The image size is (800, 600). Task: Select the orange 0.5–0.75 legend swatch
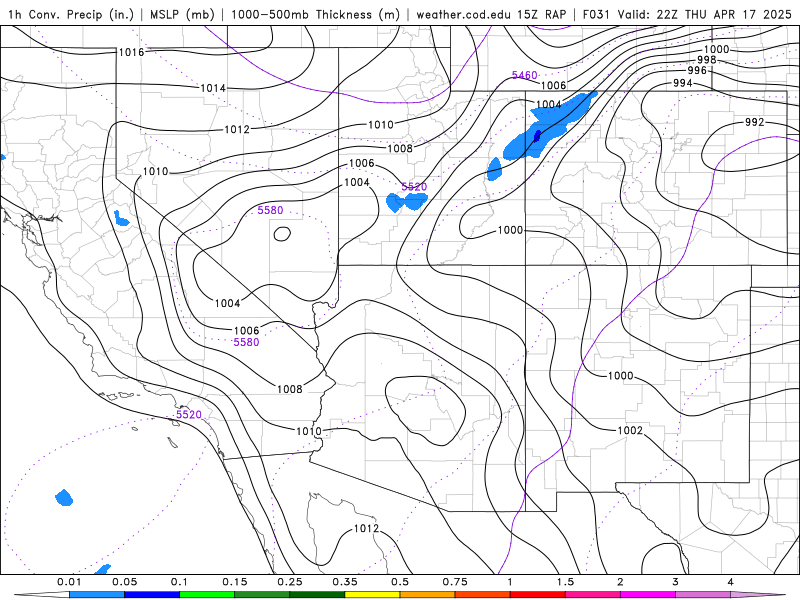tap(427, 595)
